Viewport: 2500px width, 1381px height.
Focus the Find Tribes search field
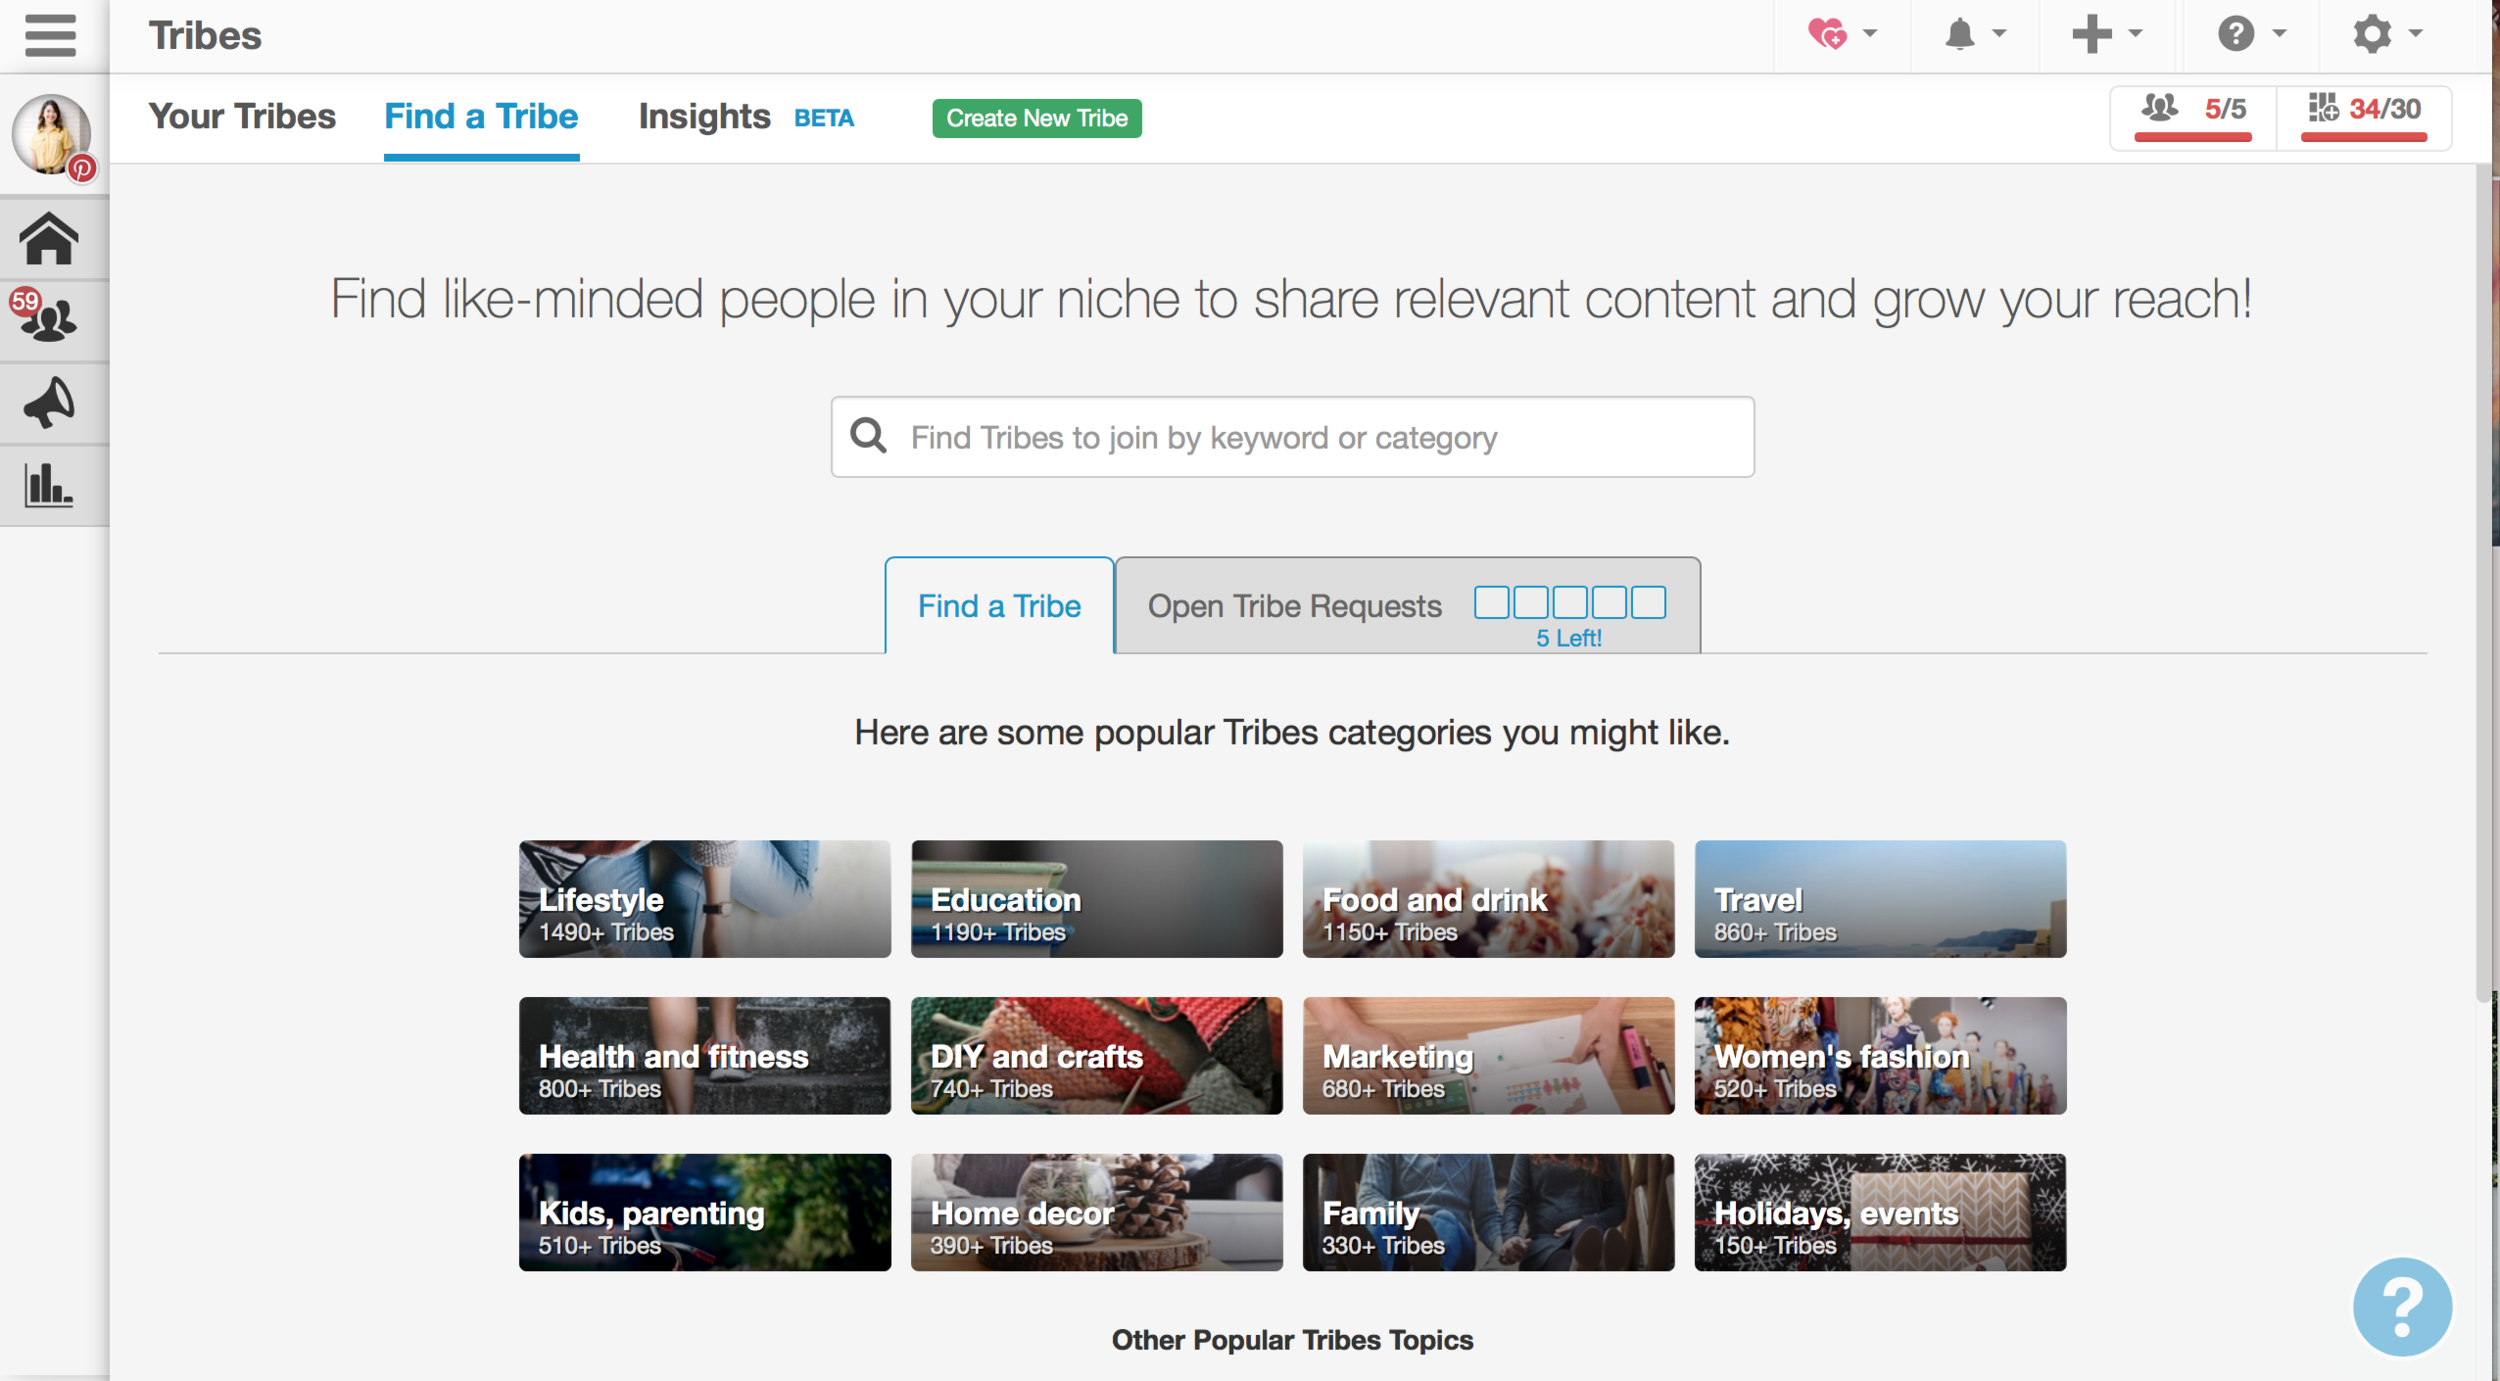1292,437
